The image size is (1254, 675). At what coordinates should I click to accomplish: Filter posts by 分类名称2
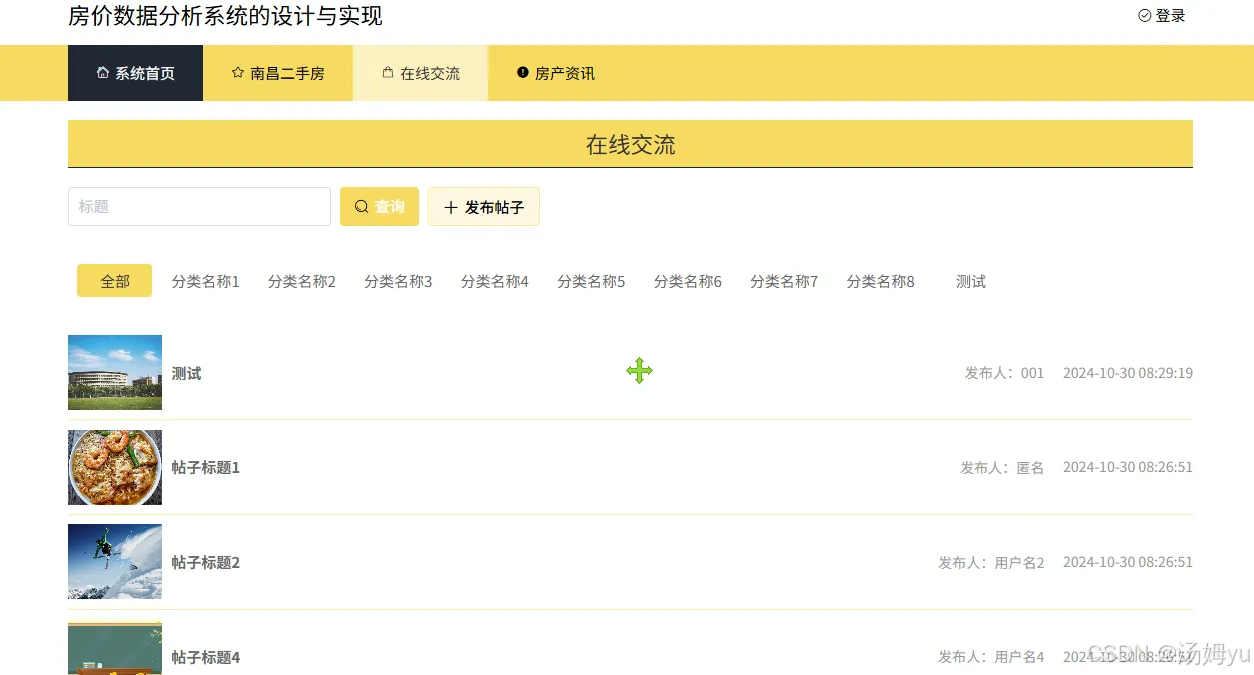302,282
